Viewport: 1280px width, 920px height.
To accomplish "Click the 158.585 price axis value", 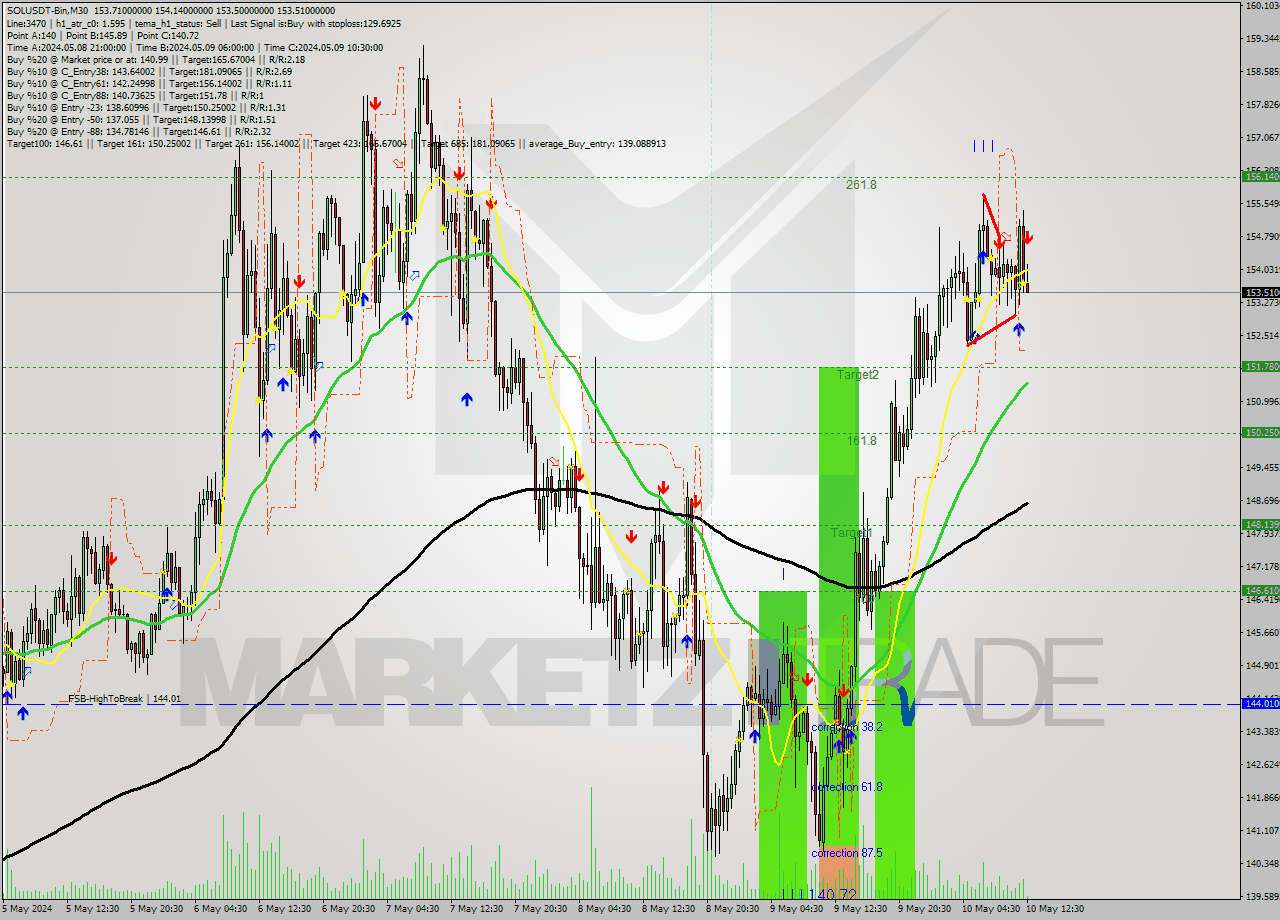I will [1263, 72].
